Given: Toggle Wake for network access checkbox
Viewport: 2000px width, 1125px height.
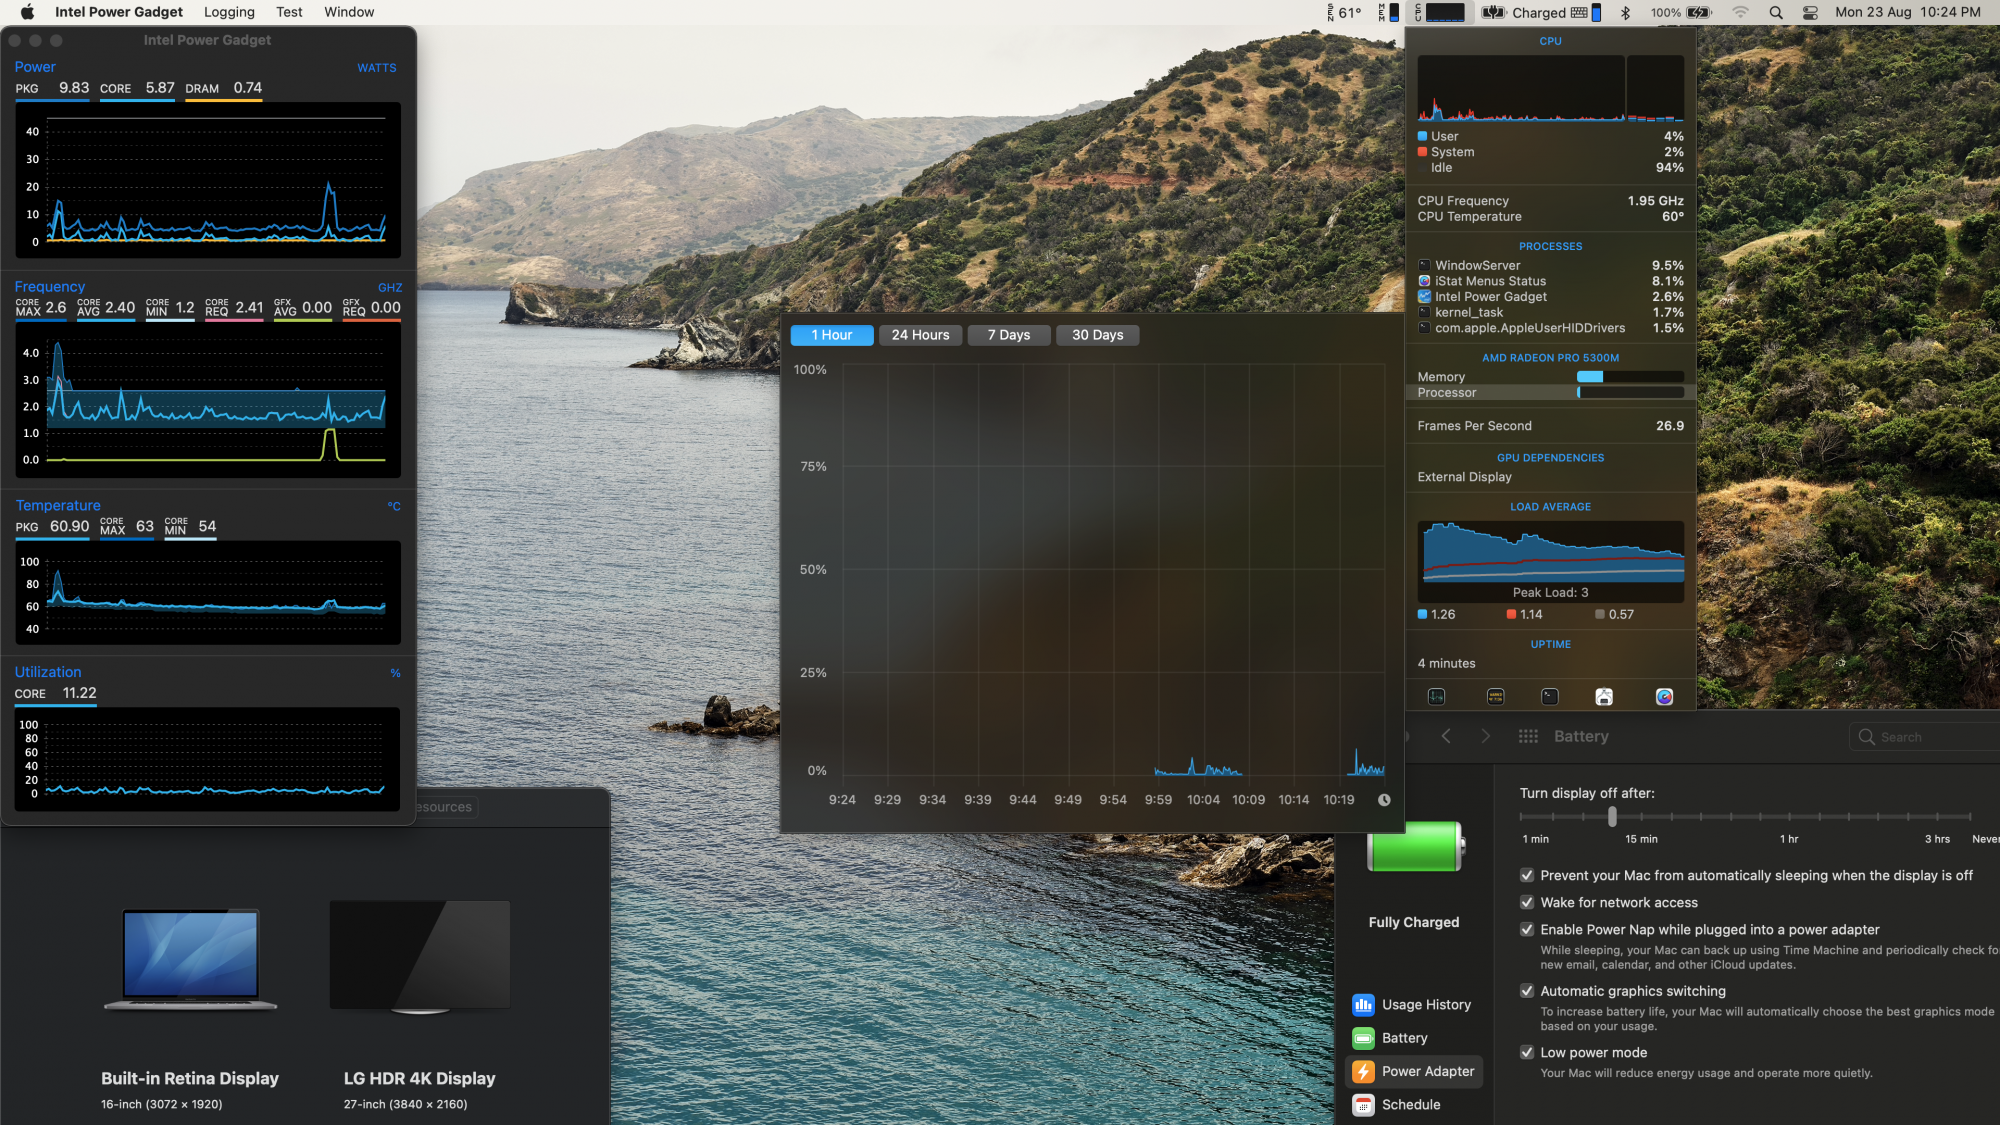Looking at the screenshot, I should point(1527,902).
